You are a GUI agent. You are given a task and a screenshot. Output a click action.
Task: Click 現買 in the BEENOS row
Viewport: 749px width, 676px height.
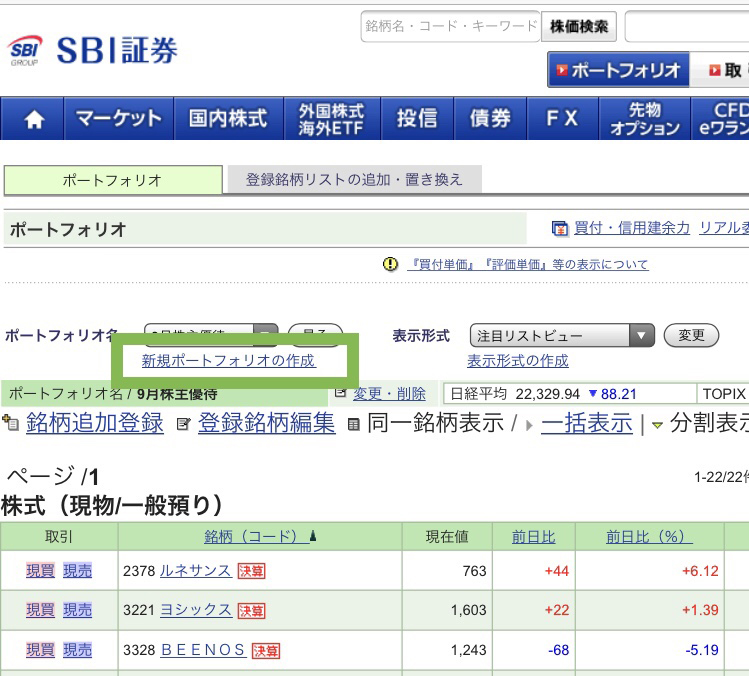(41, 650)
